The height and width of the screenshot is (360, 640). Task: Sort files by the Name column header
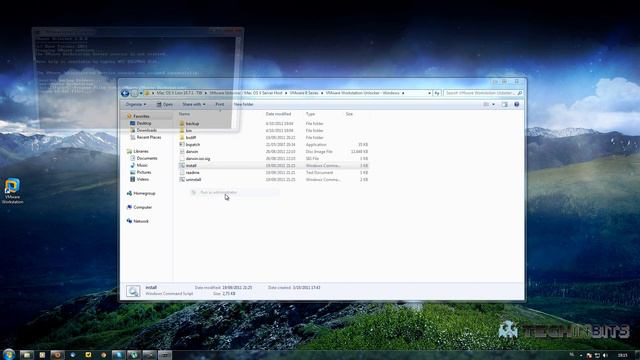tap(184, 114)
